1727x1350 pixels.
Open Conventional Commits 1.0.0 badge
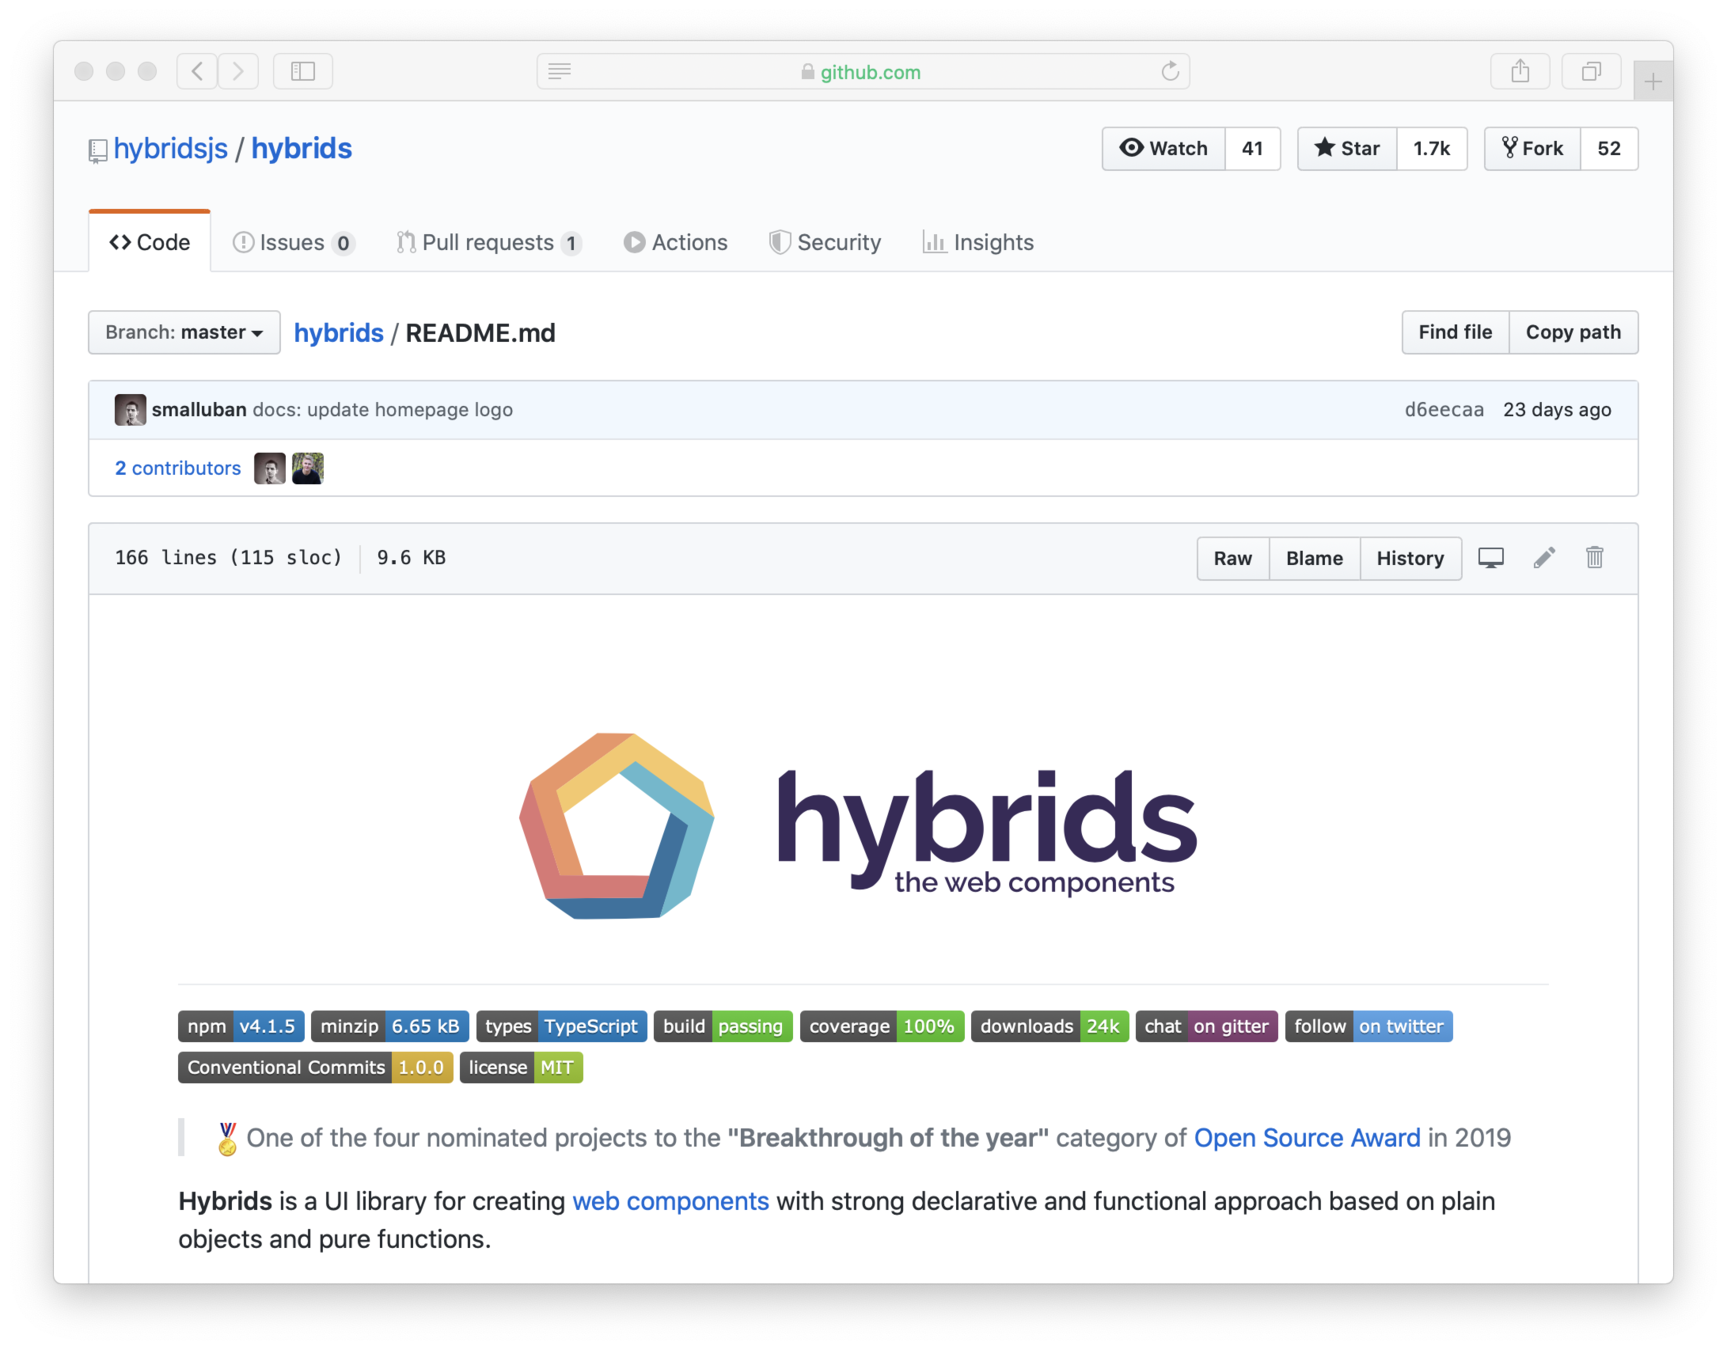316,1068
